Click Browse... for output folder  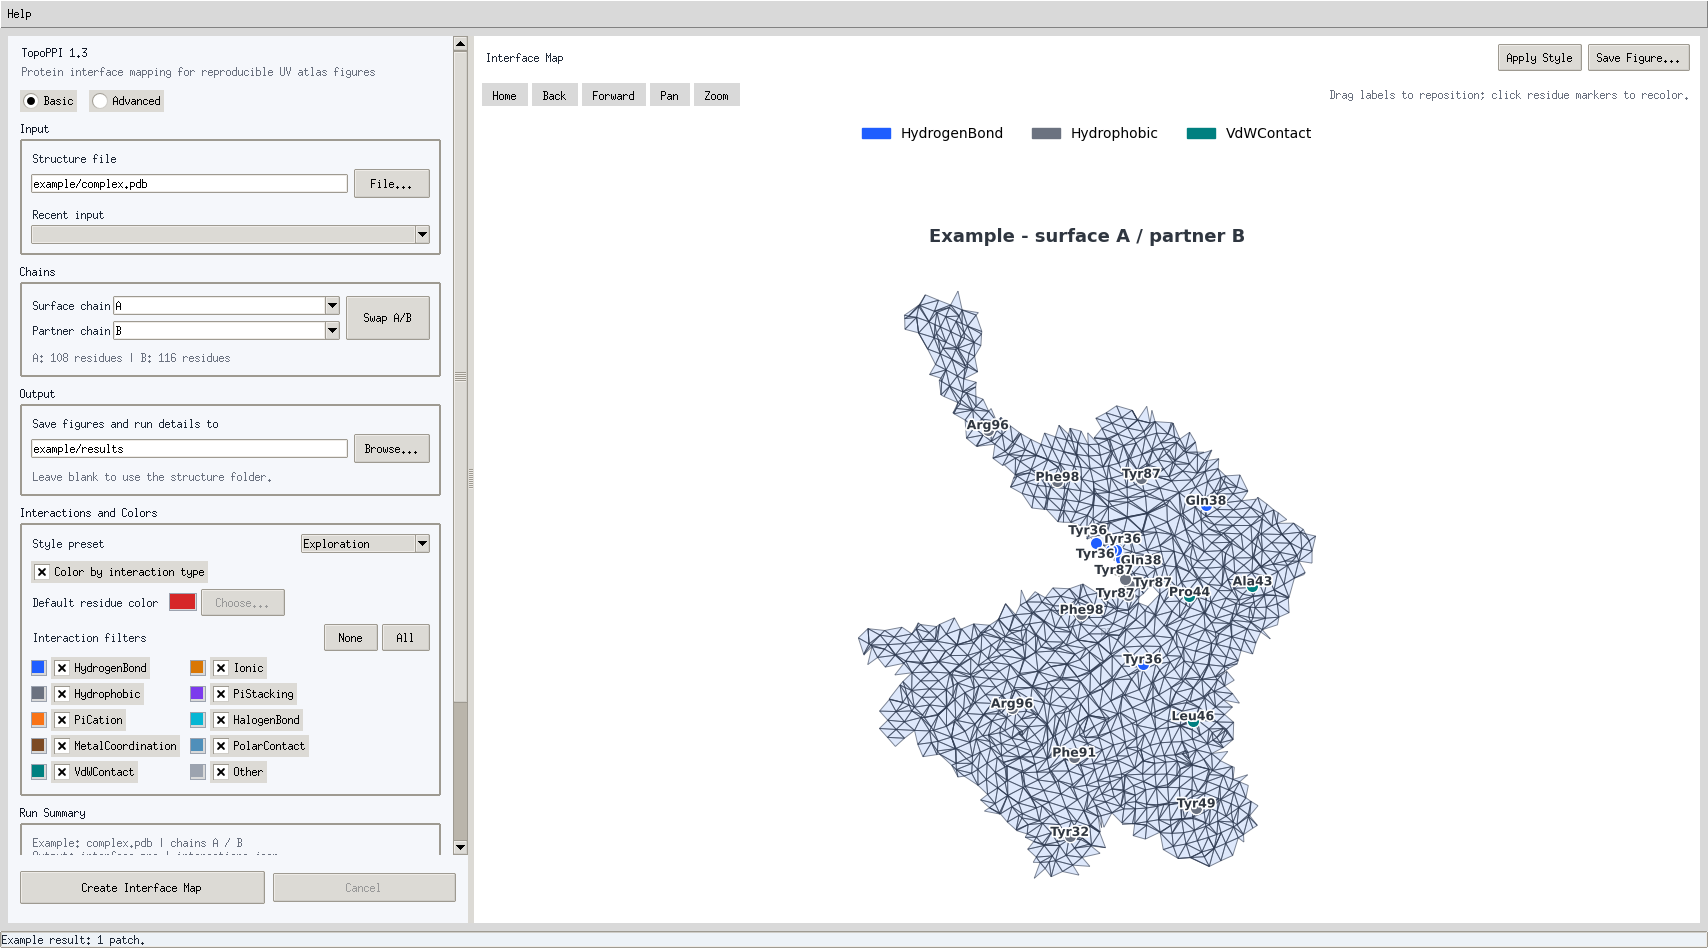tap(391, 449)
